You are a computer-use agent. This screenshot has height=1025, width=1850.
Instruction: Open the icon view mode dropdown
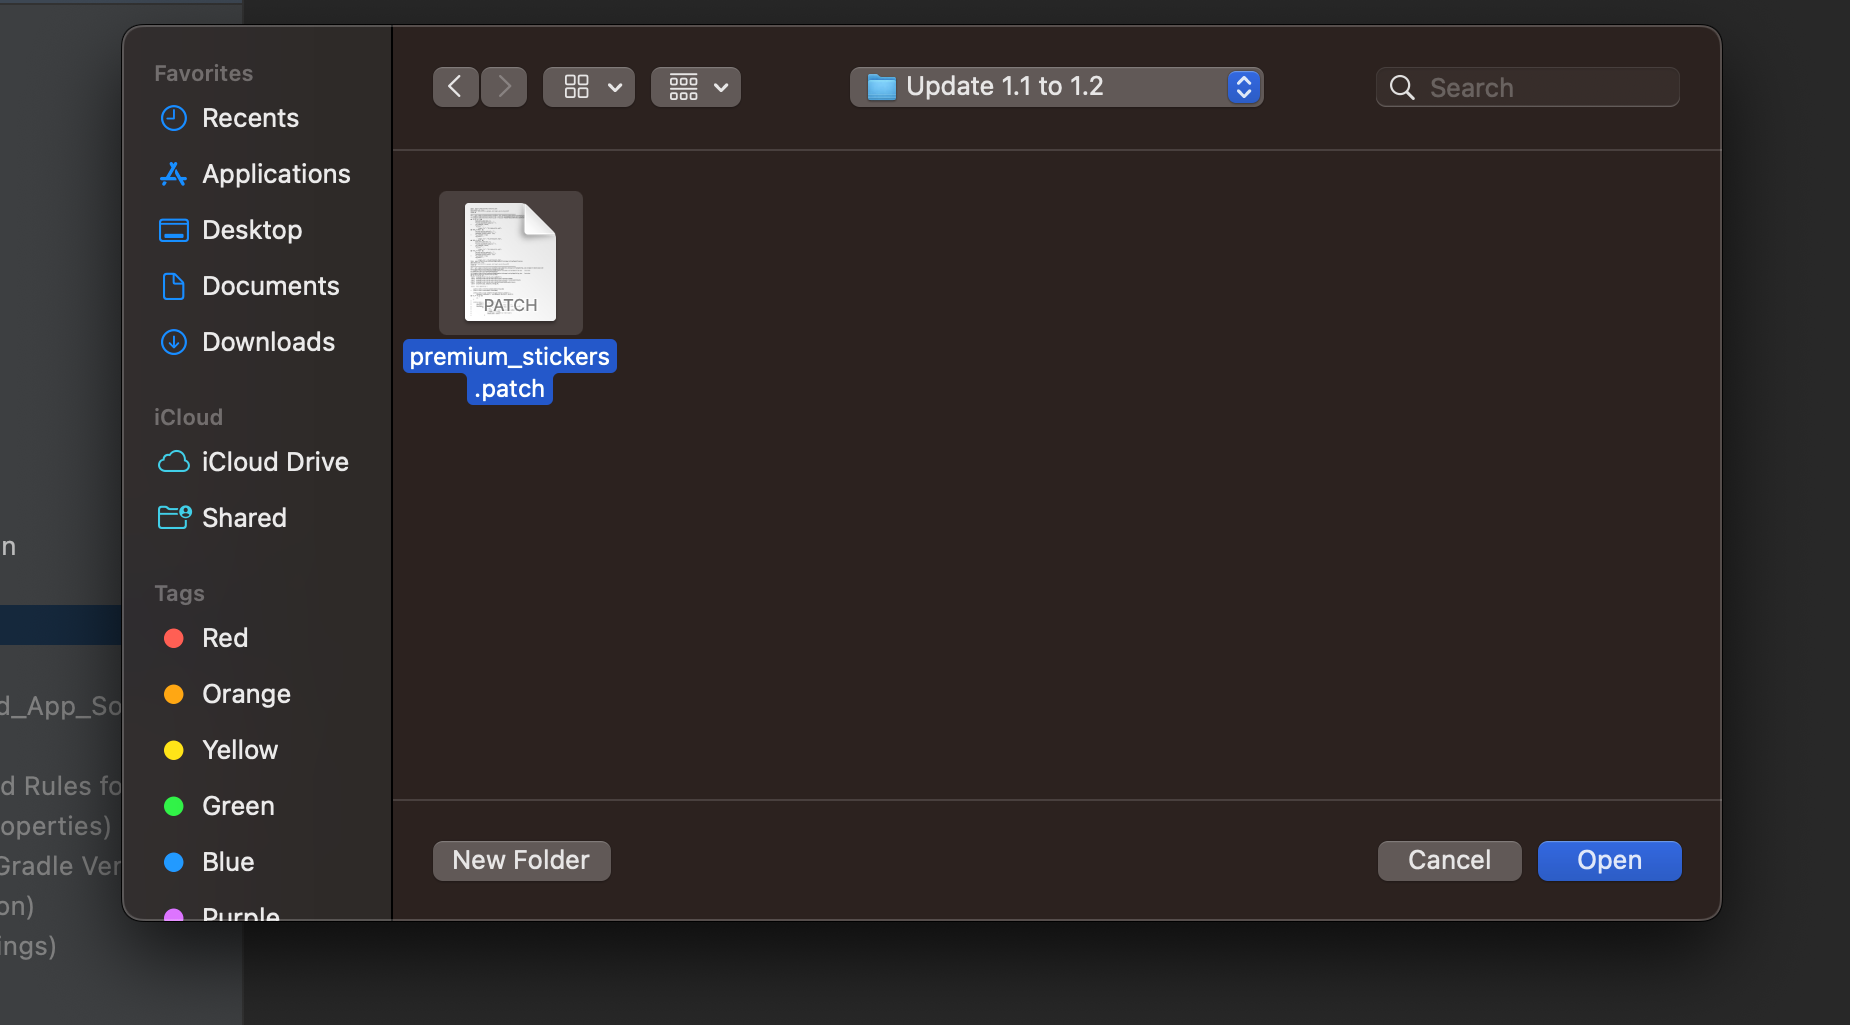(588, 87)
